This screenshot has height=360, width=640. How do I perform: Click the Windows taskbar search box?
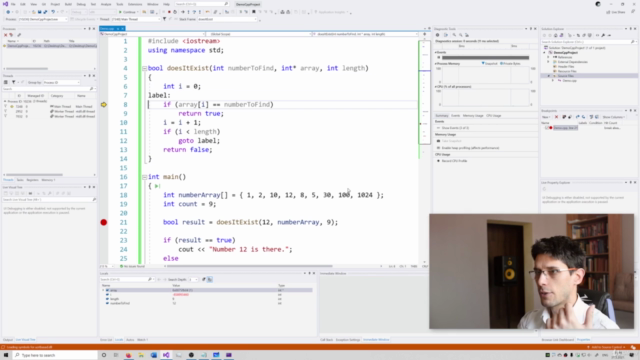pos(55,355)
